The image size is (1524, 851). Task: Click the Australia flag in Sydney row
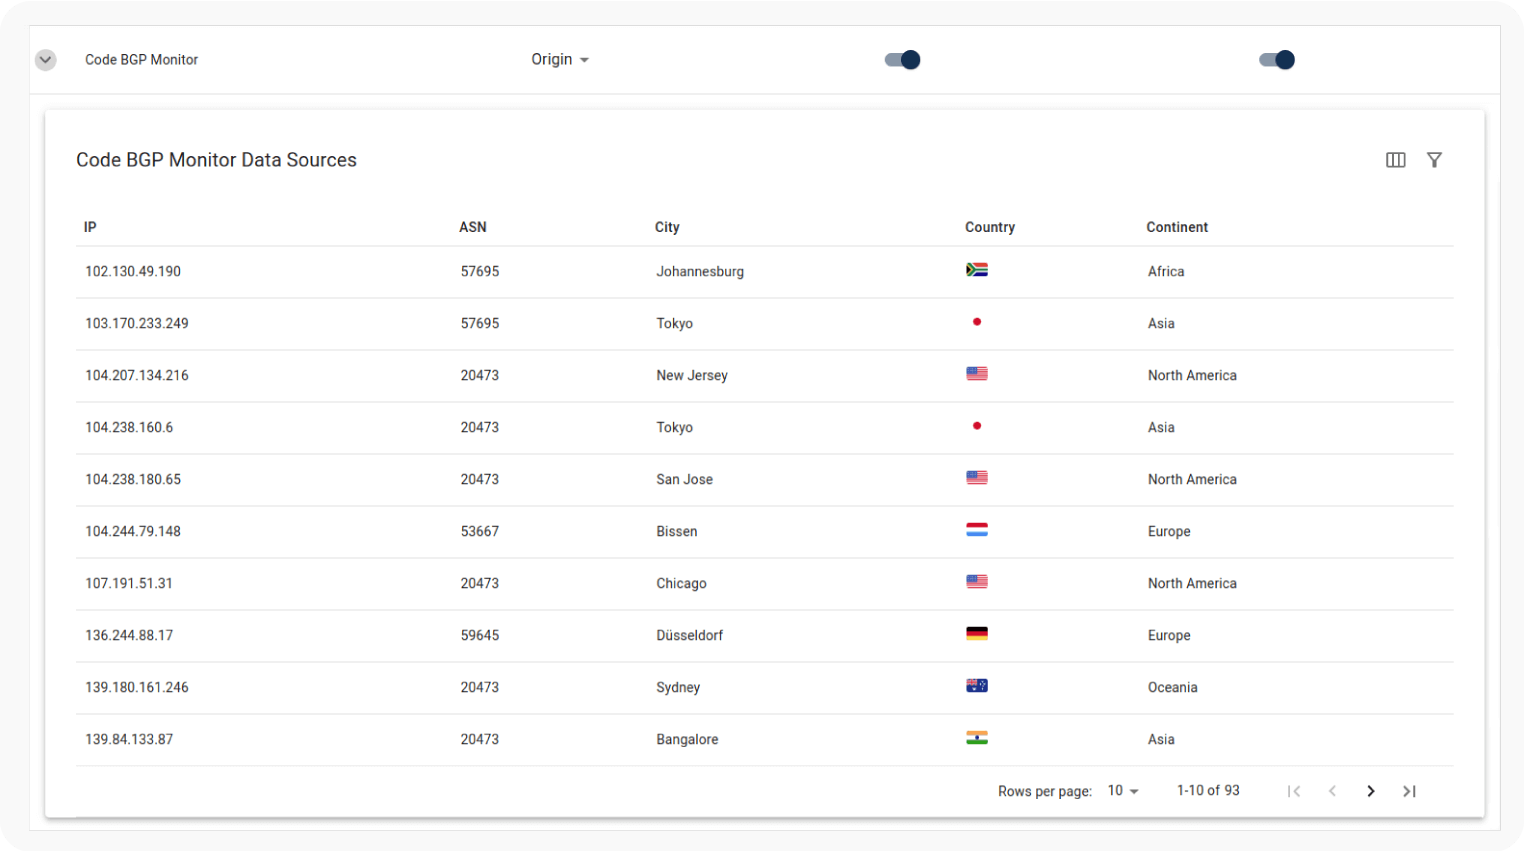pos(977,686)
